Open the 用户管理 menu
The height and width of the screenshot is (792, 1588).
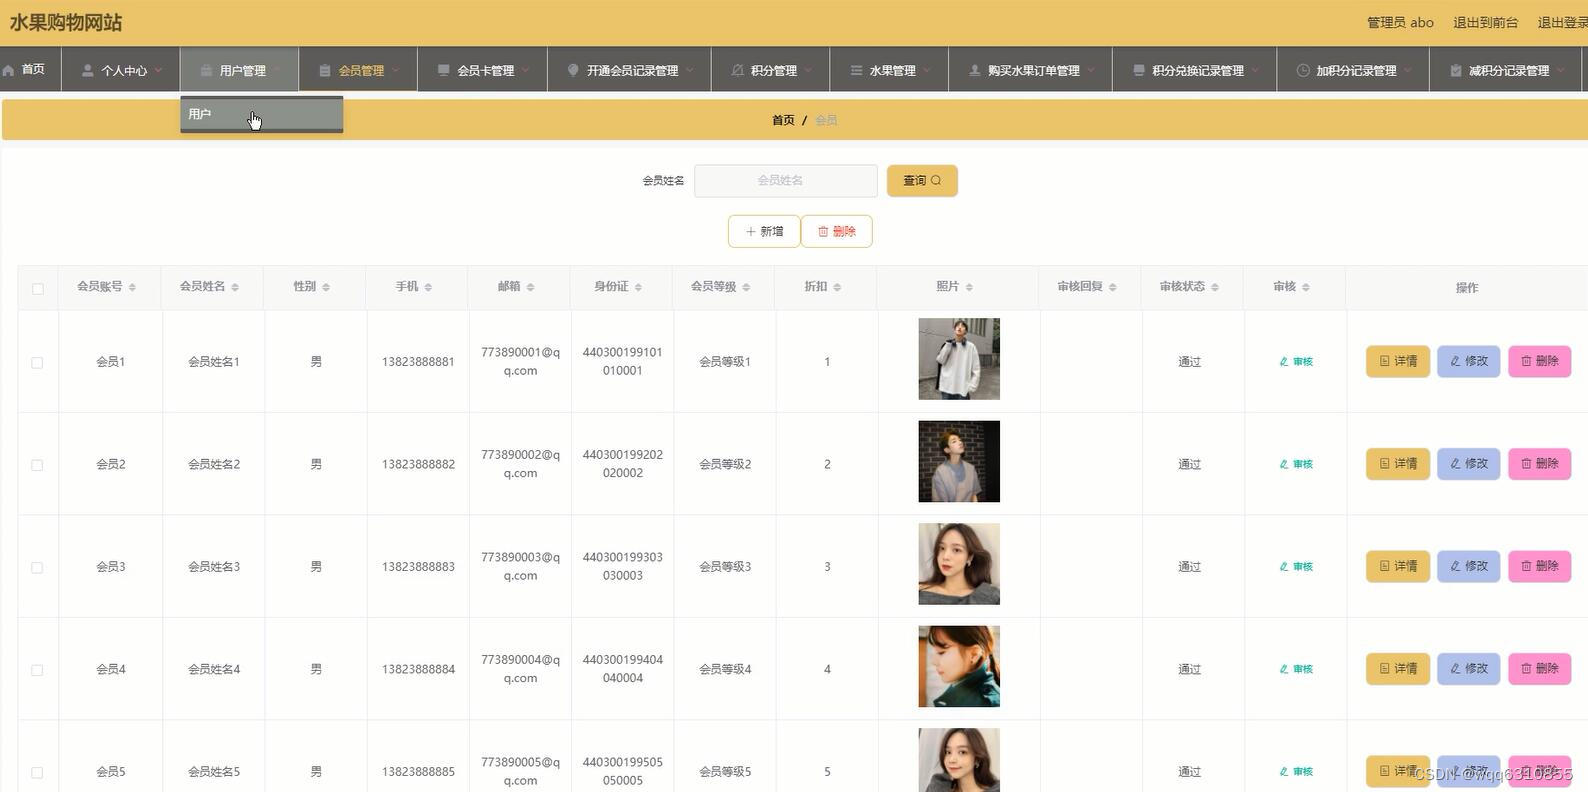coord(239,70)
